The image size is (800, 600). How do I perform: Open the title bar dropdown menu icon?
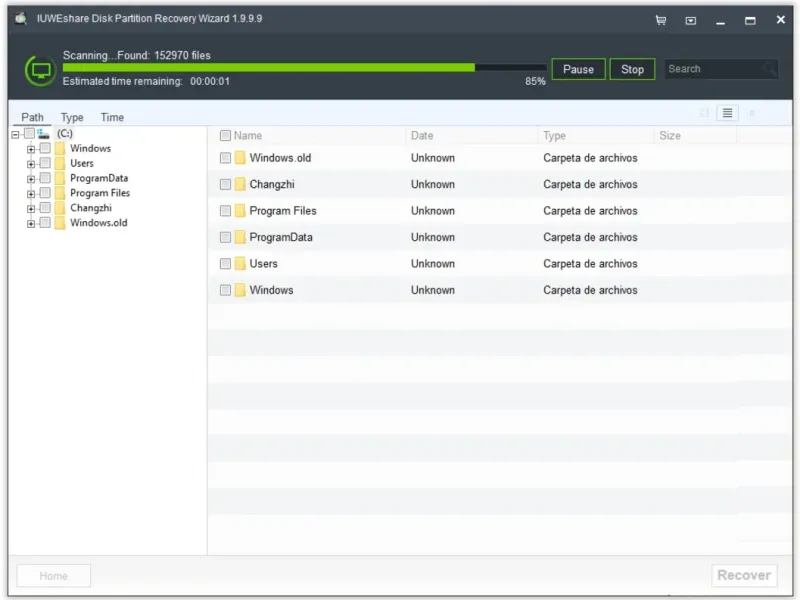pyautogui.click(x=690, y=20)
